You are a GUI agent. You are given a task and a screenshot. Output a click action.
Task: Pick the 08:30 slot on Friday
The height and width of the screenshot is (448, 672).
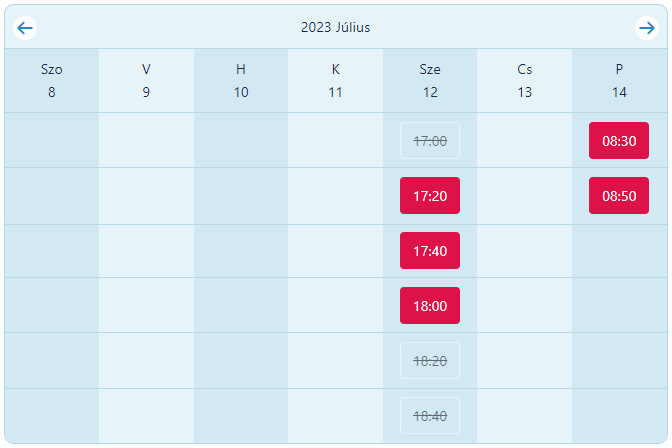point(619,141)
